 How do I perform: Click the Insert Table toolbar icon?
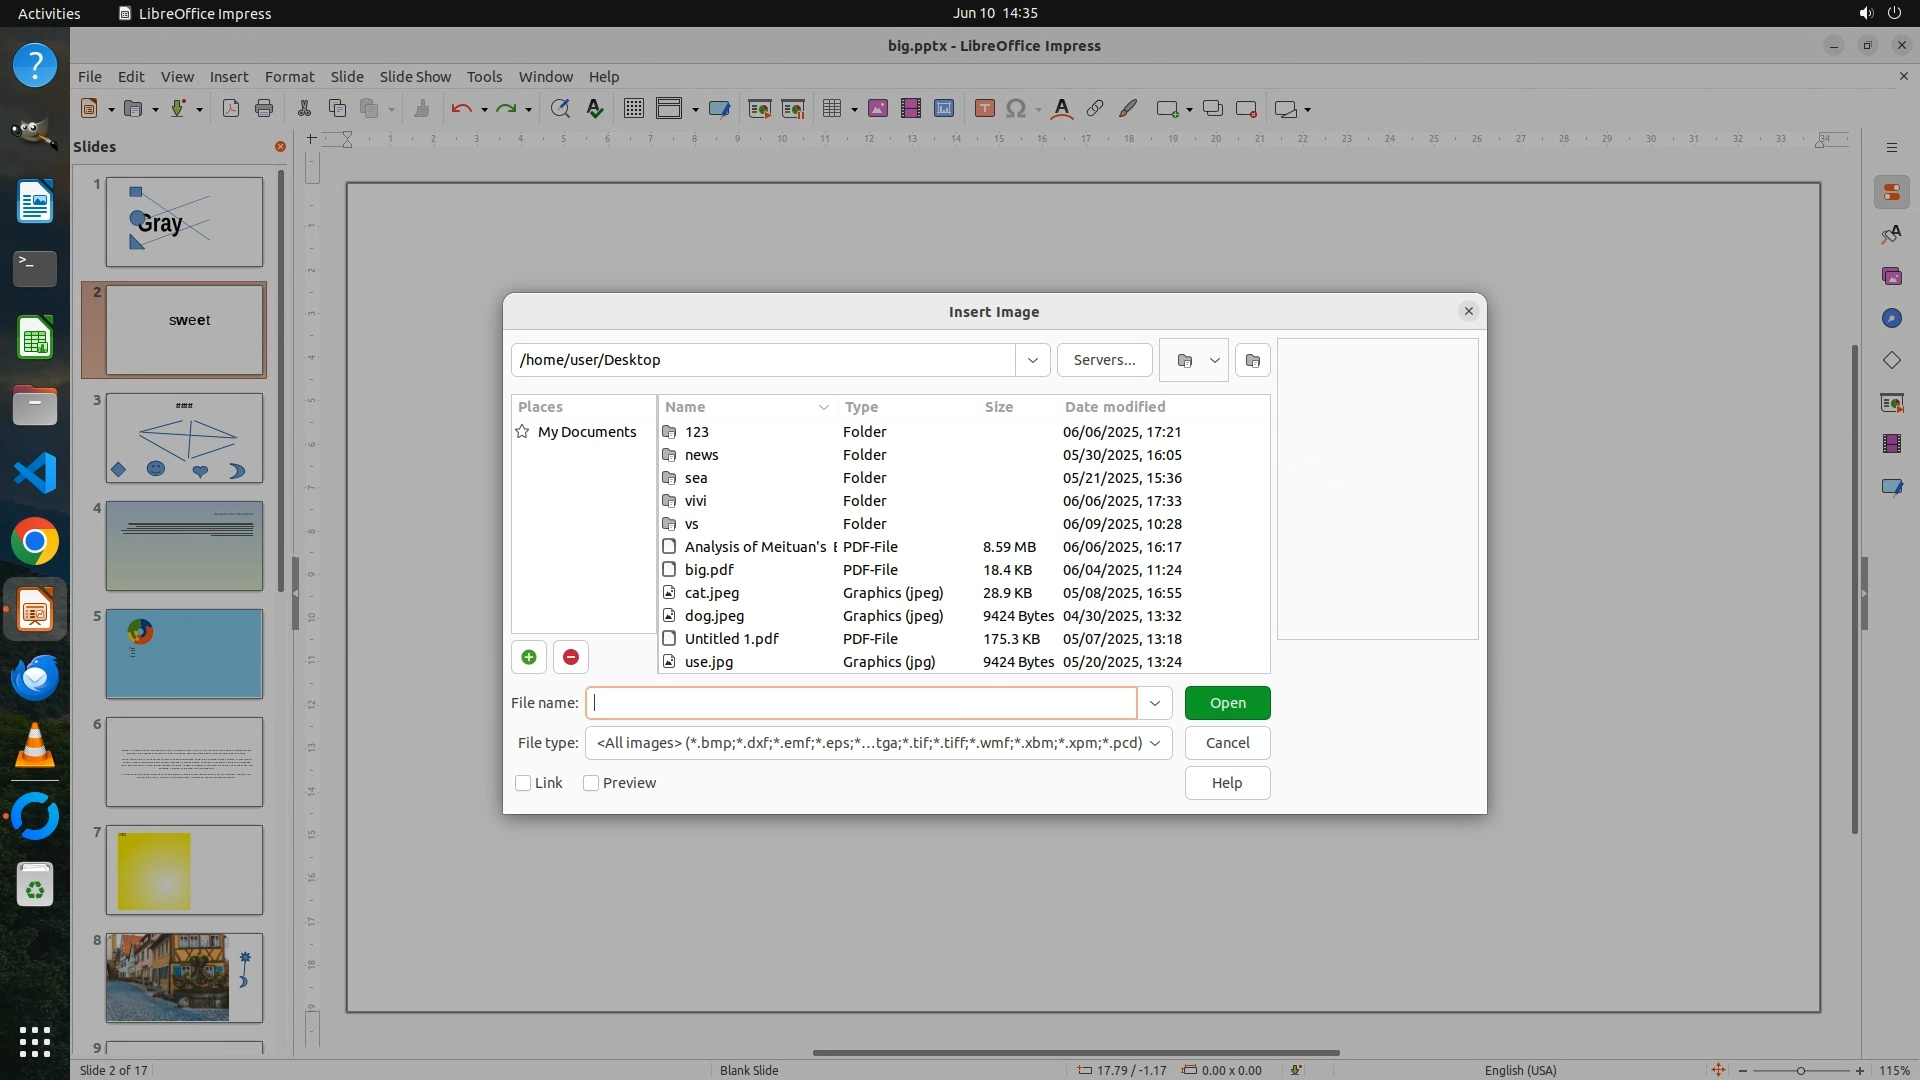pos(831,109)
